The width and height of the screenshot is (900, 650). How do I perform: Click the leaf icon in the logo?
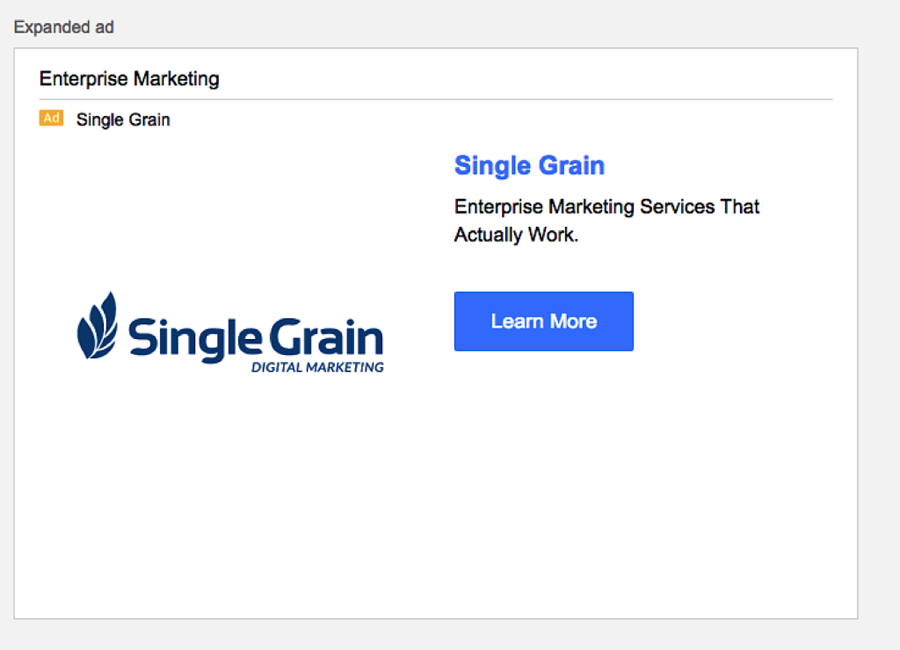[x=97, y=326]
